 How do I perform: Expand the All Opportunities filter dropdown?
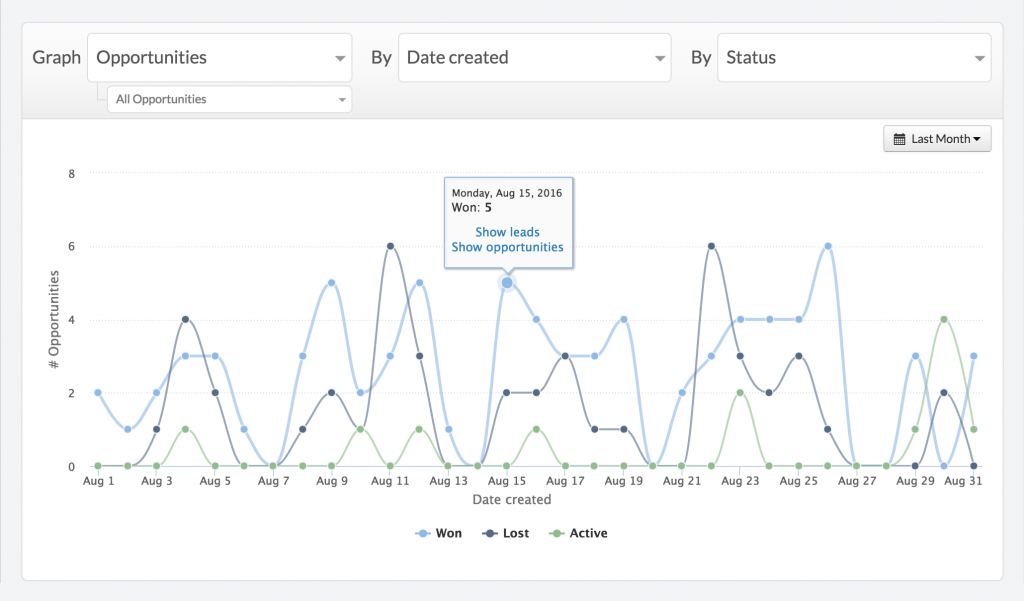click(x=229, y=99)
